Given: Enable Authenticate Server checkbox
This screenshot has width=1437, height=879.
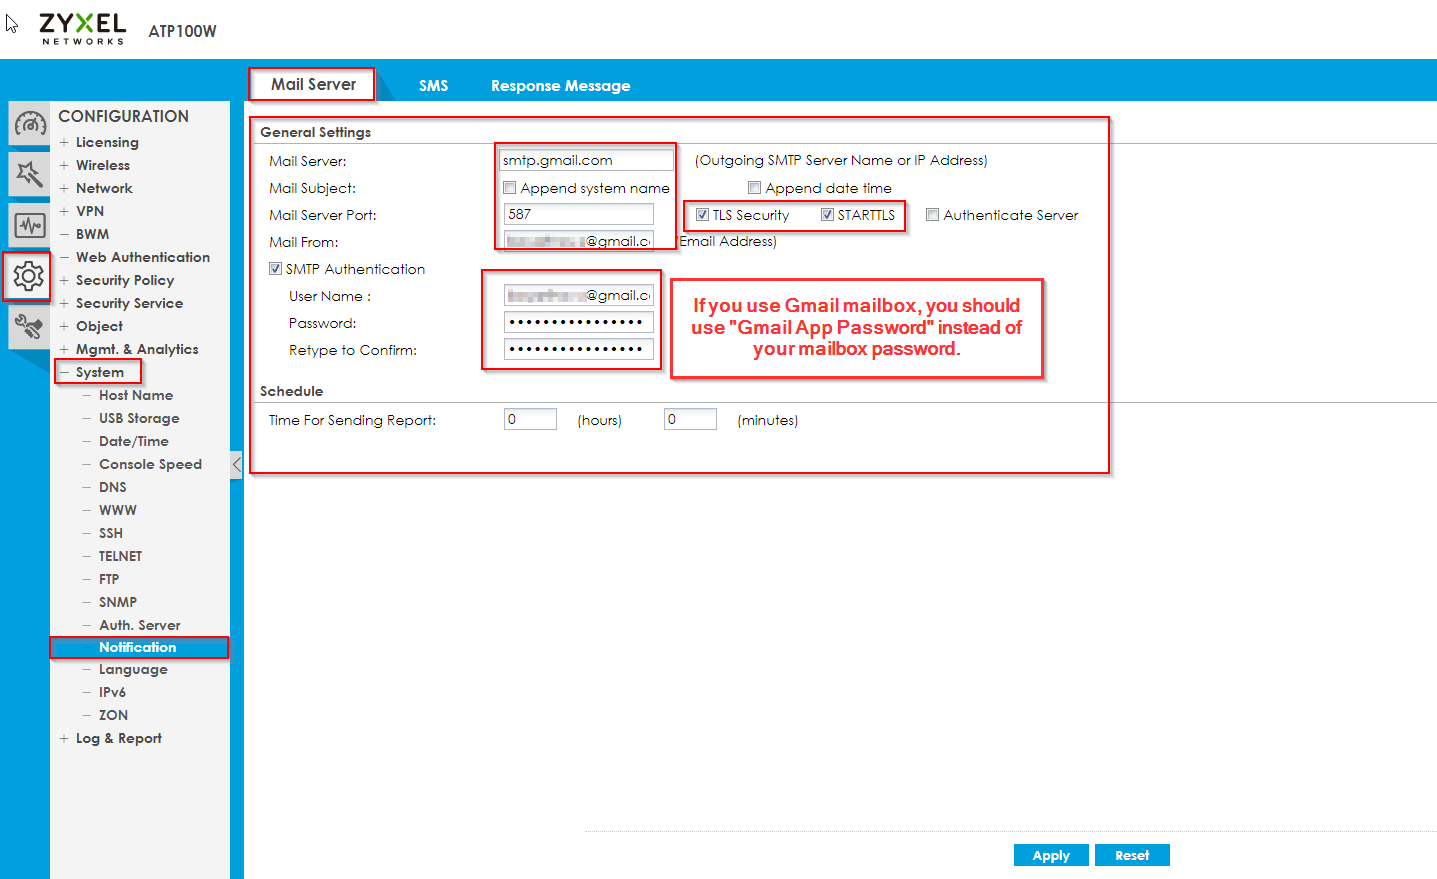Looking at the screenshot, I should [932, 215].
